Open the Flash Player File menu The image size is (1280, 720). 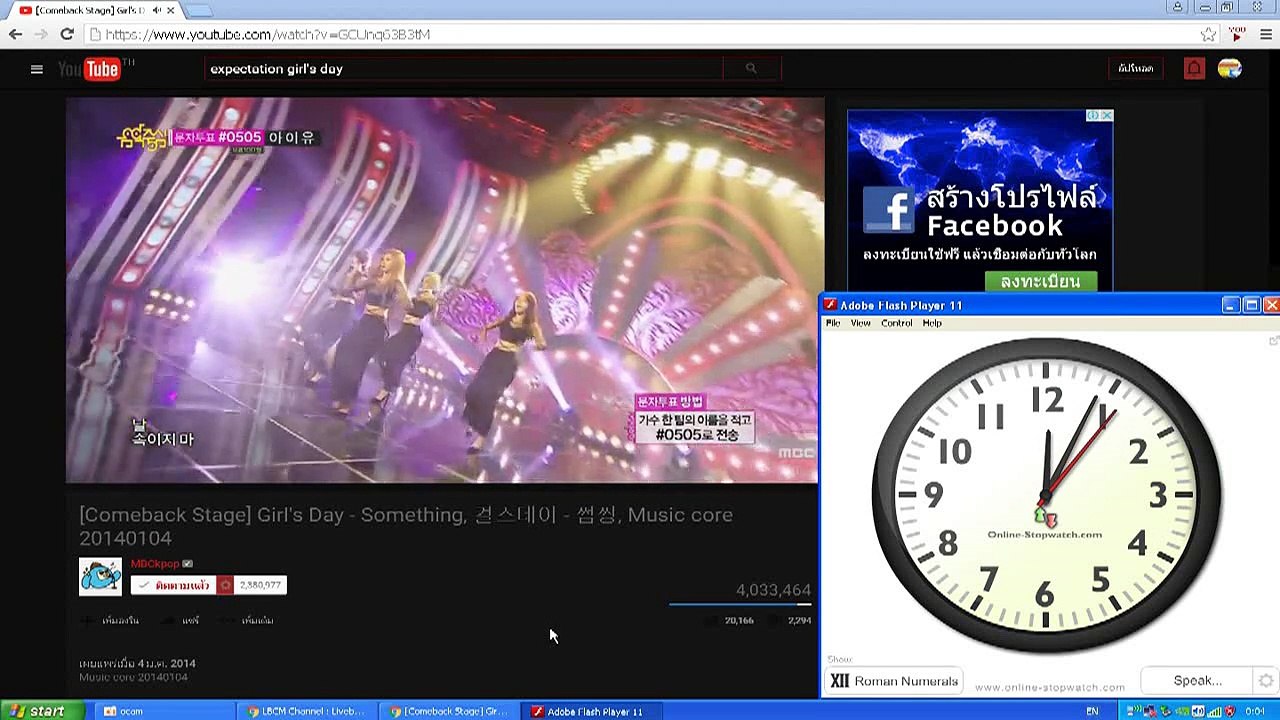833,323
